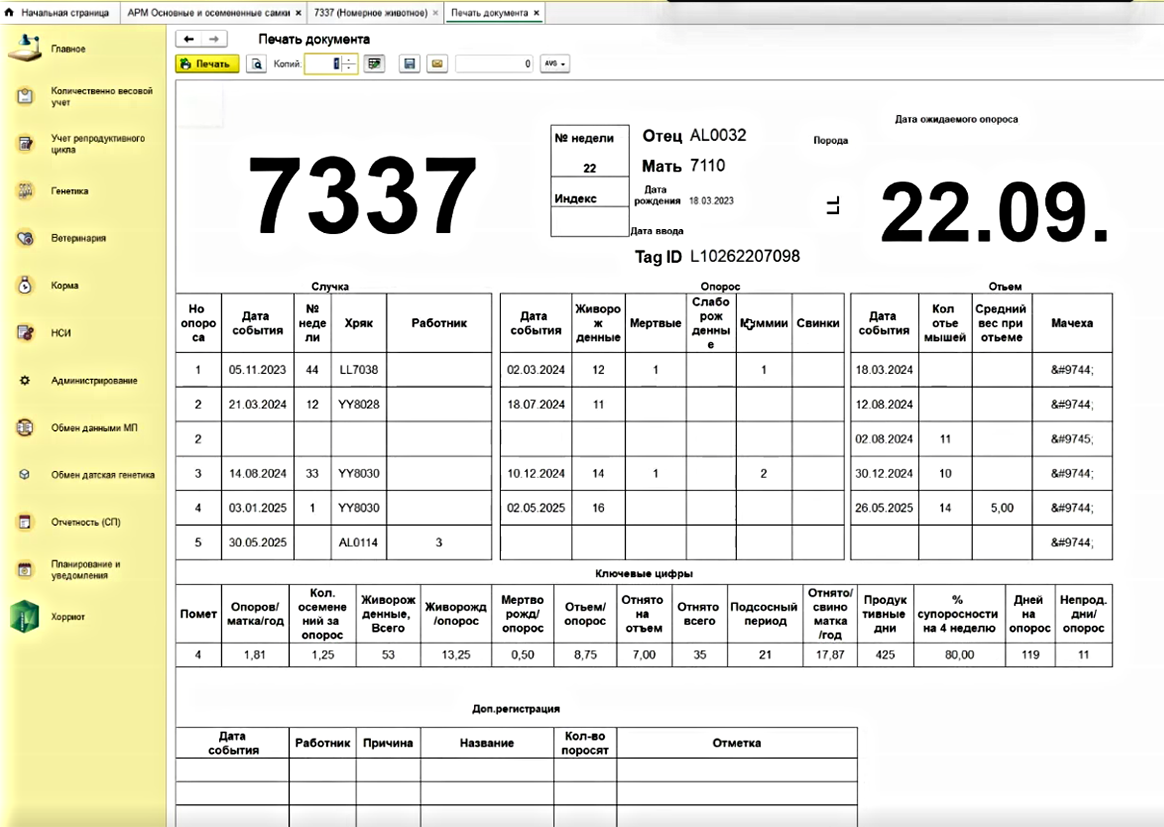Open Количественно весовой учет section
Image resolution: width=1164 pixels, height=827 pixels.
click(x=26, y=96)
